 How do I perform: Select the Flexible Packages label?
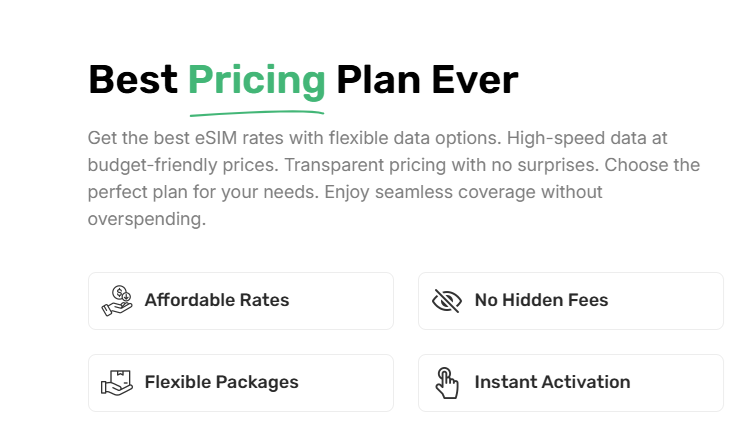point(221,382)
